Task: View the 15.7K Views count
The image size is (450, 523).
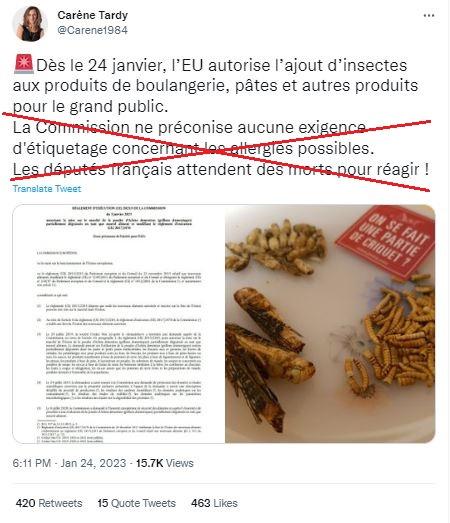Action: 165,463
